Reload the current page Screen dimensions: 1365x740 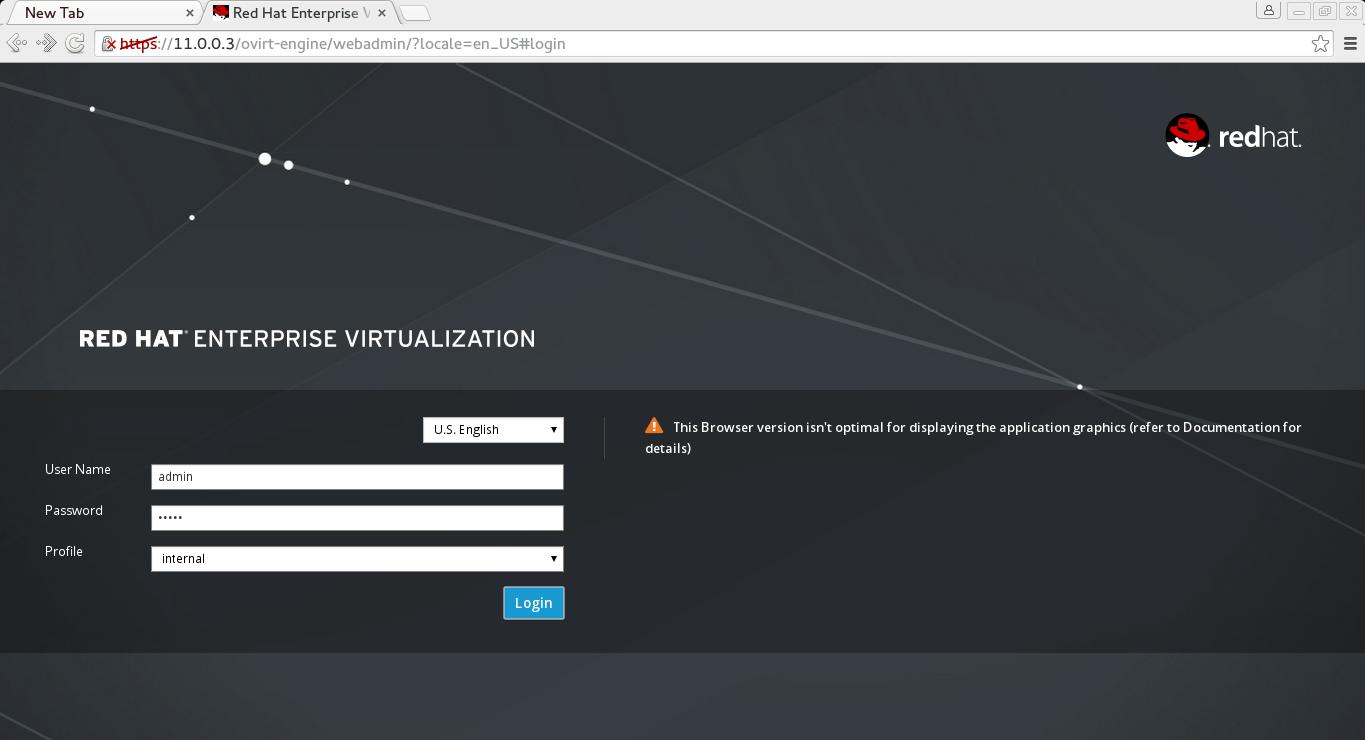[x=75, y=43]
